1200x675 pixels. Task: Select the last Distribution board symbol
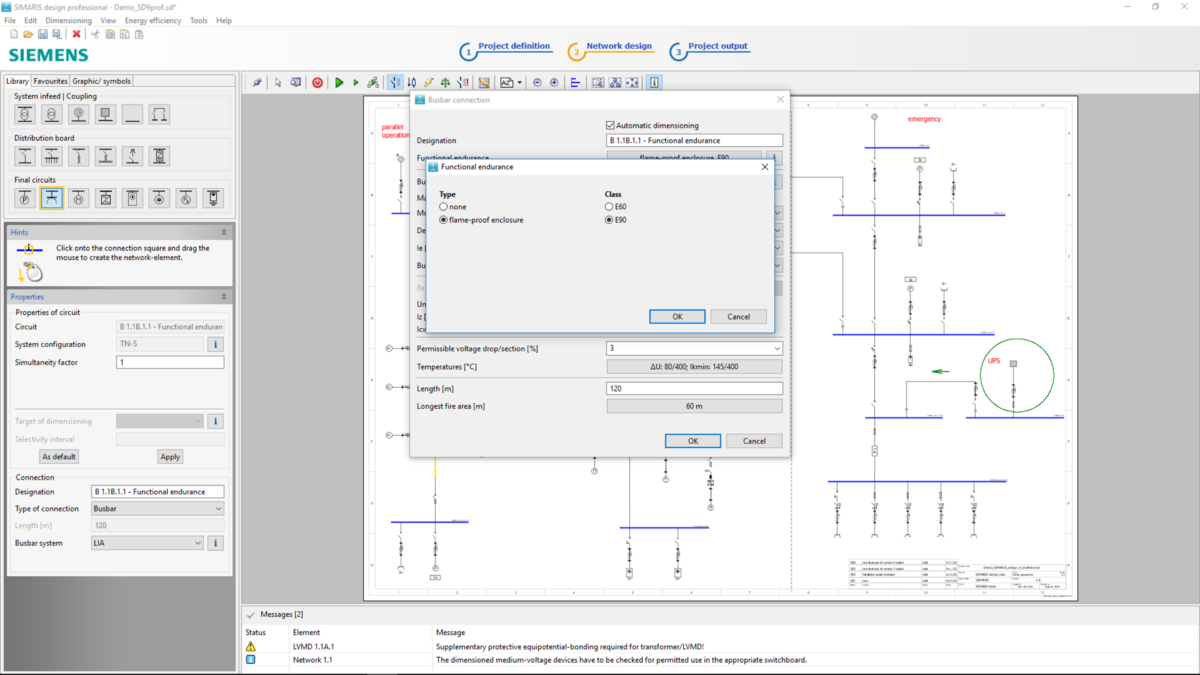coord(159,156)
